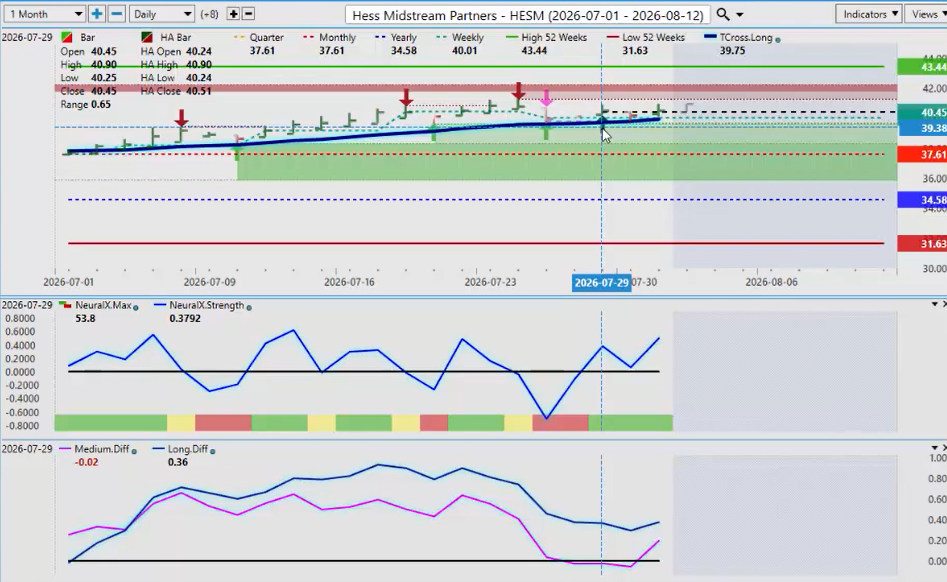The width and height of the screenshot is (947, 582).
Task: Click the blue 39.38 price axis tag
Action: click(x=922, y=128)
